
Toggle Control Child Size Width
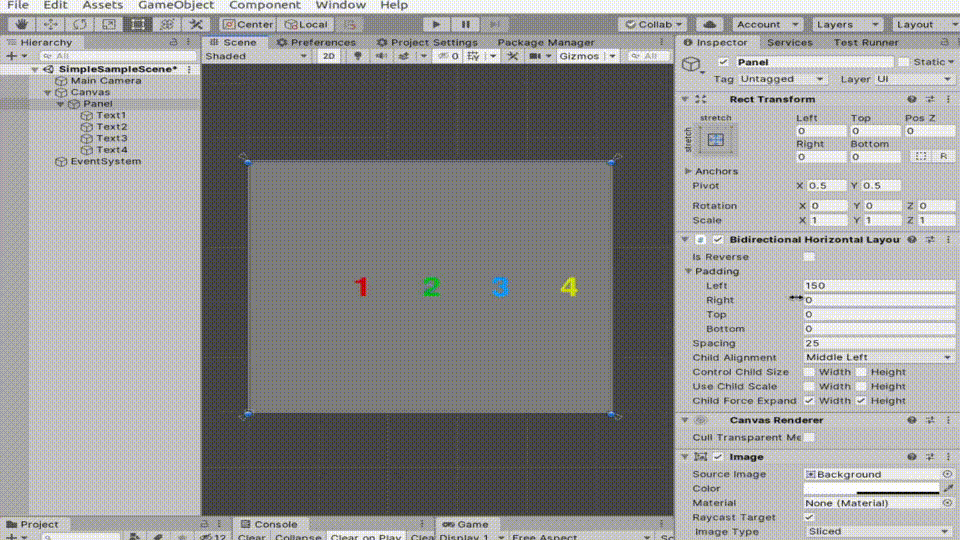pos(809,372)
